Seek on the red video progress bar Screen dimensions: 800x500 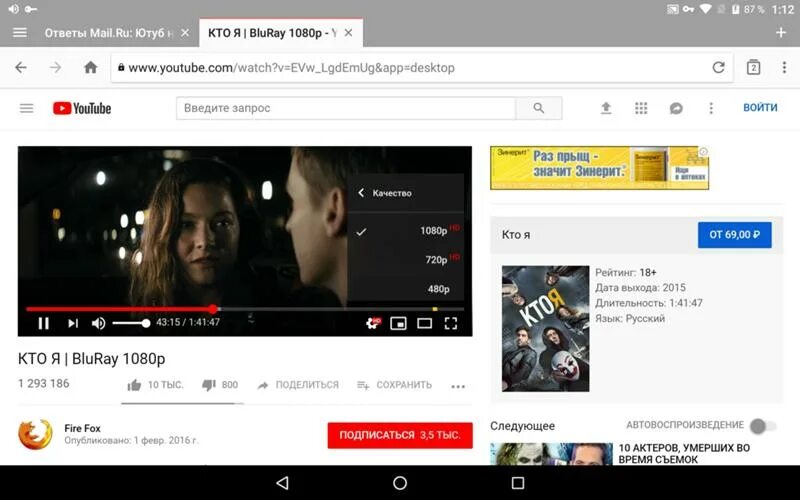pos(245,309)
